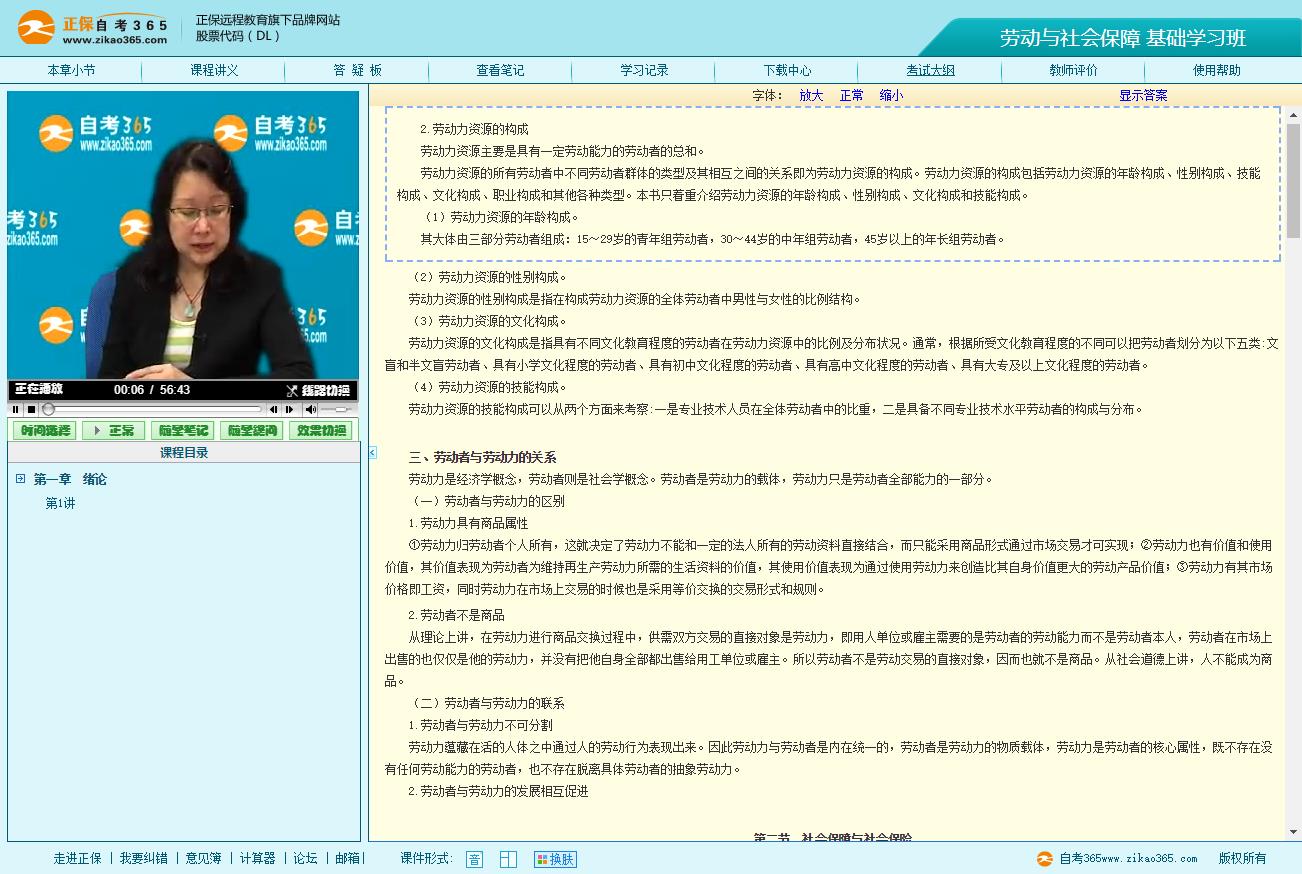The width and height of the screenshot is (1302, 874).
Task: Click the footer 自考365 www.zikao365.com logo
Action: point(1117,858)
